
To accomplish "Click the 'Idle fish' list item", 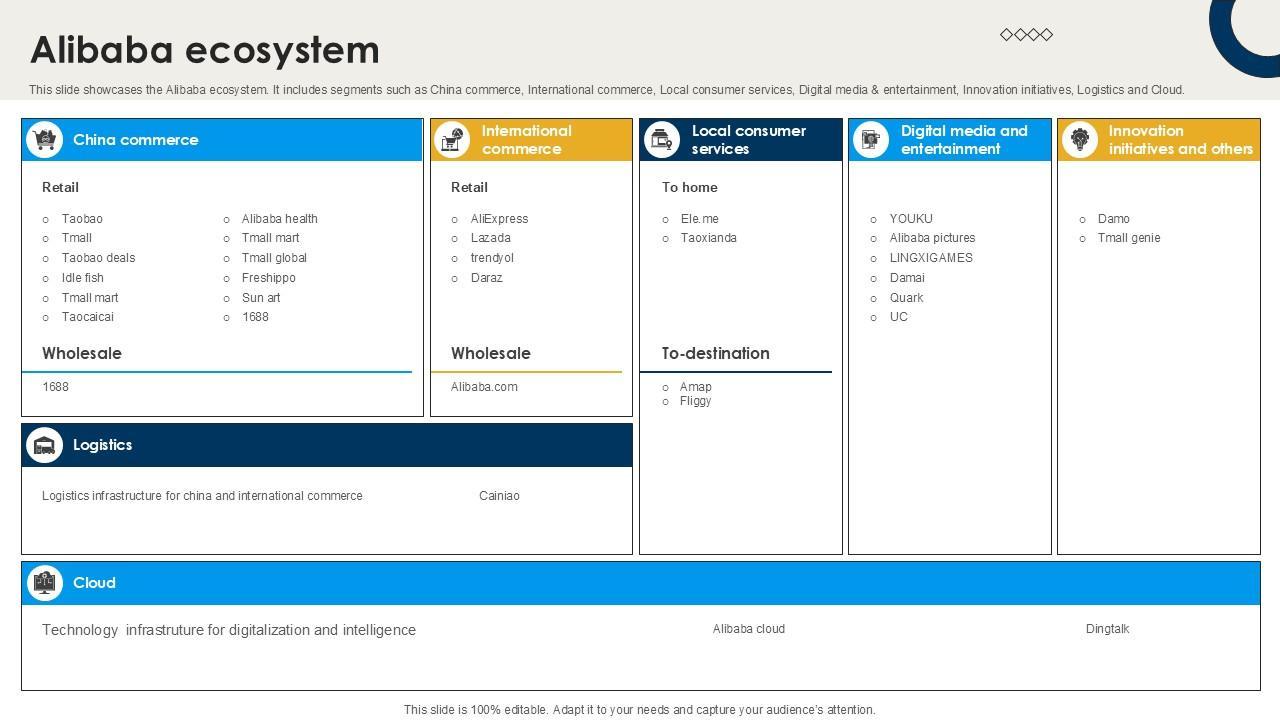I will 82,278.
